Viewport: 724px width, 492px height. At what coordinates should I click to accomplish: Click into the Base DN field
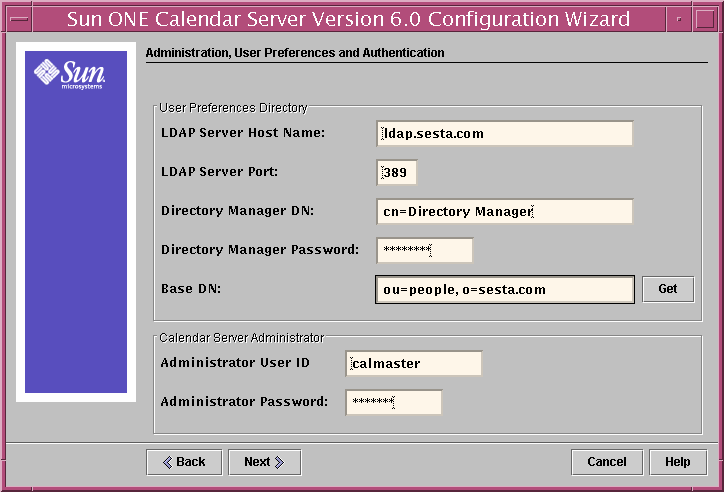coord(505,289)
